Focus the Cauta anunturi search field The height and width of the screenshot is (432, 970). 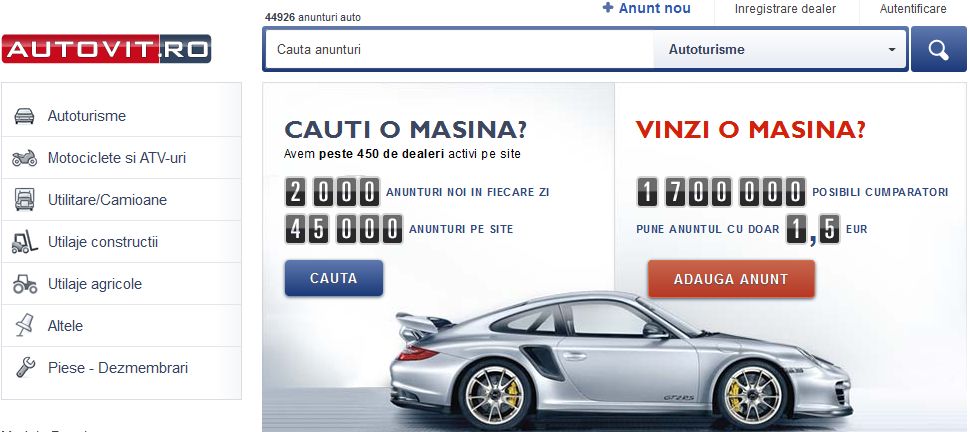(459, 50)
